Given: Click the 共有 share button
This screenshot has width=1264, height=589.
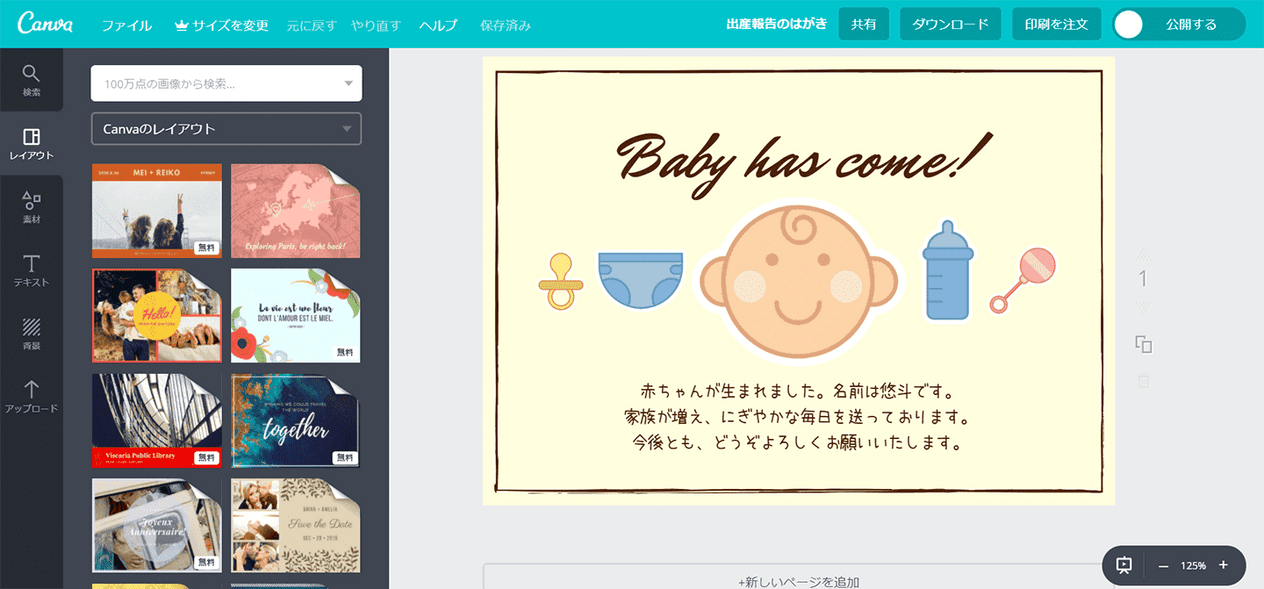Looking at the screenshot, I should click(x=863, y=25).
